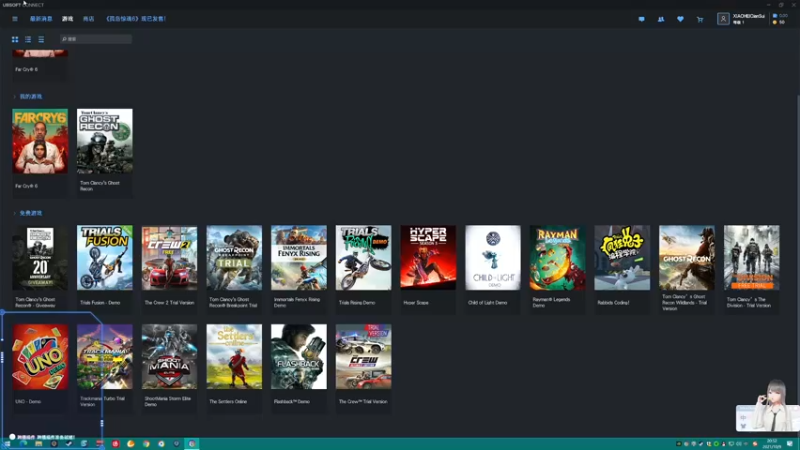Open the shopping cart
The width and height of the screenshot is (800, 450).
[x=700, y=19]
